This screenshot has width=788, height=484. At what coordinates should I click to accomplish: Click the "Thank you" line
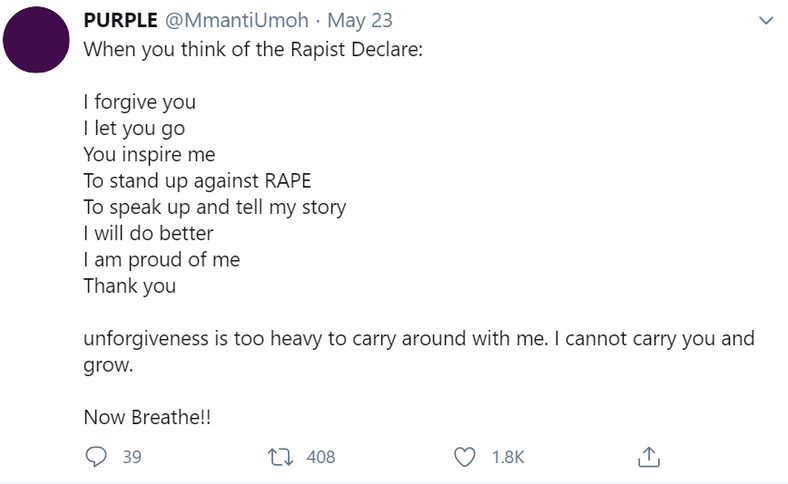pos(129,286)
